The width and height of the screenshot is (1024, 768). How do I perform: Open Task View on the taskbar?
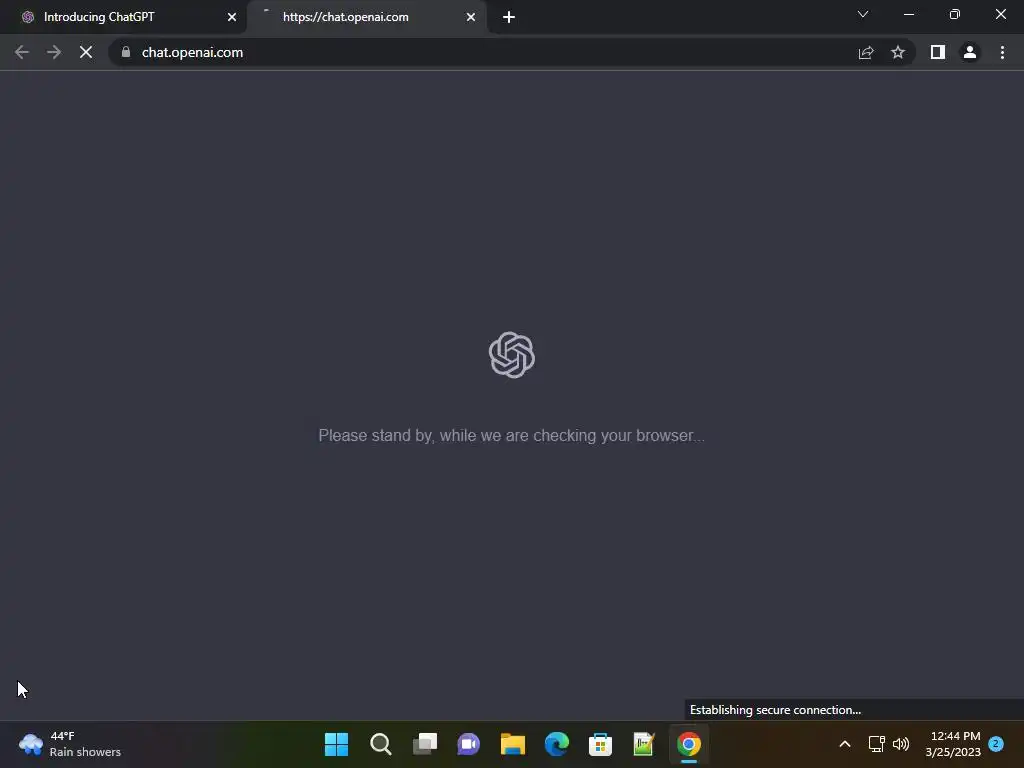[x=425, y=744]
